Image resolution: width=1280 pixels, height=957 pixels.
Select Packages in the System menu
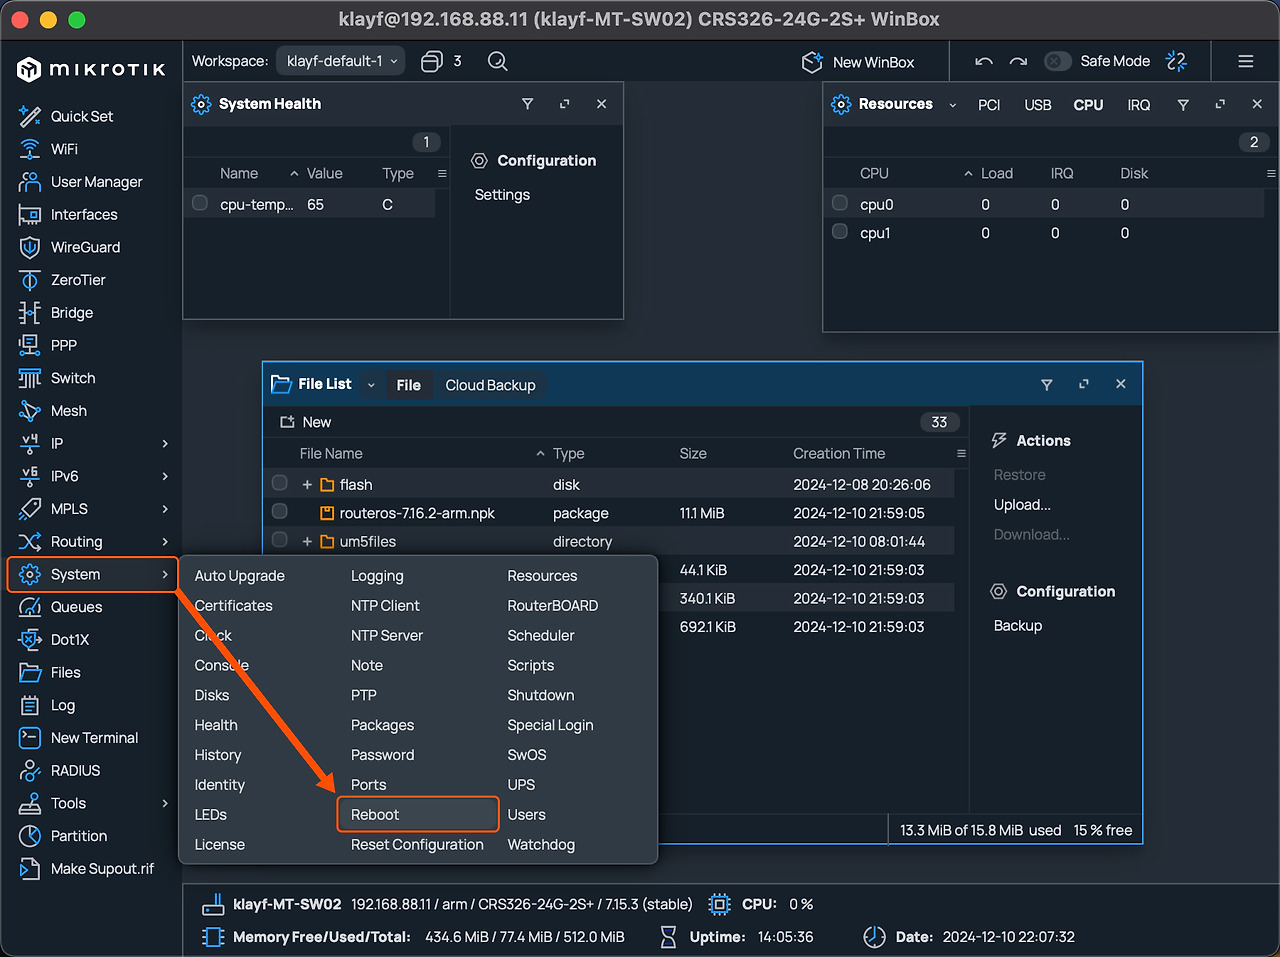click(382, 725)
